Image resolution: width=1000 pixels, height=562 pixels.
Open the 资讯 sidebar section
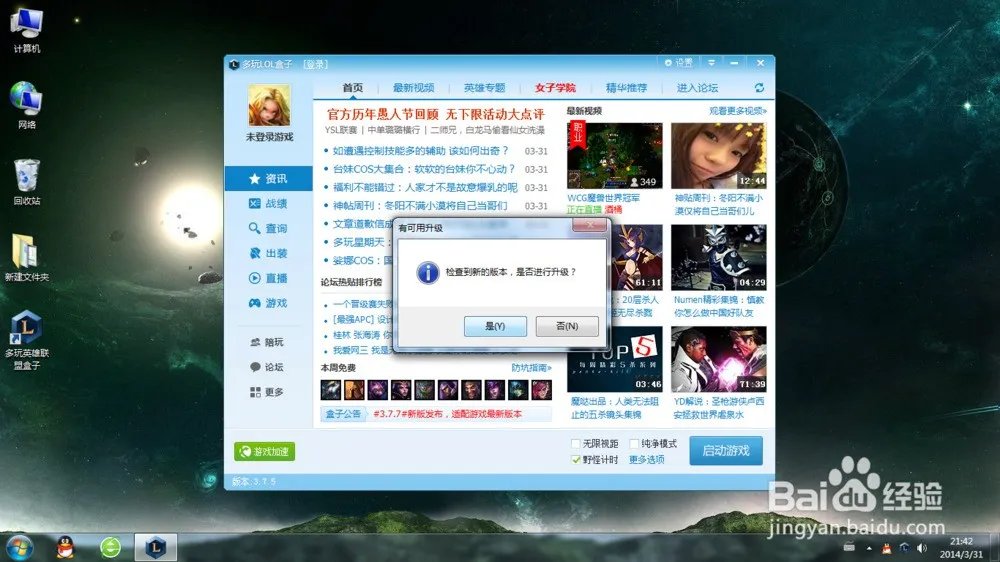pos(268,179)
